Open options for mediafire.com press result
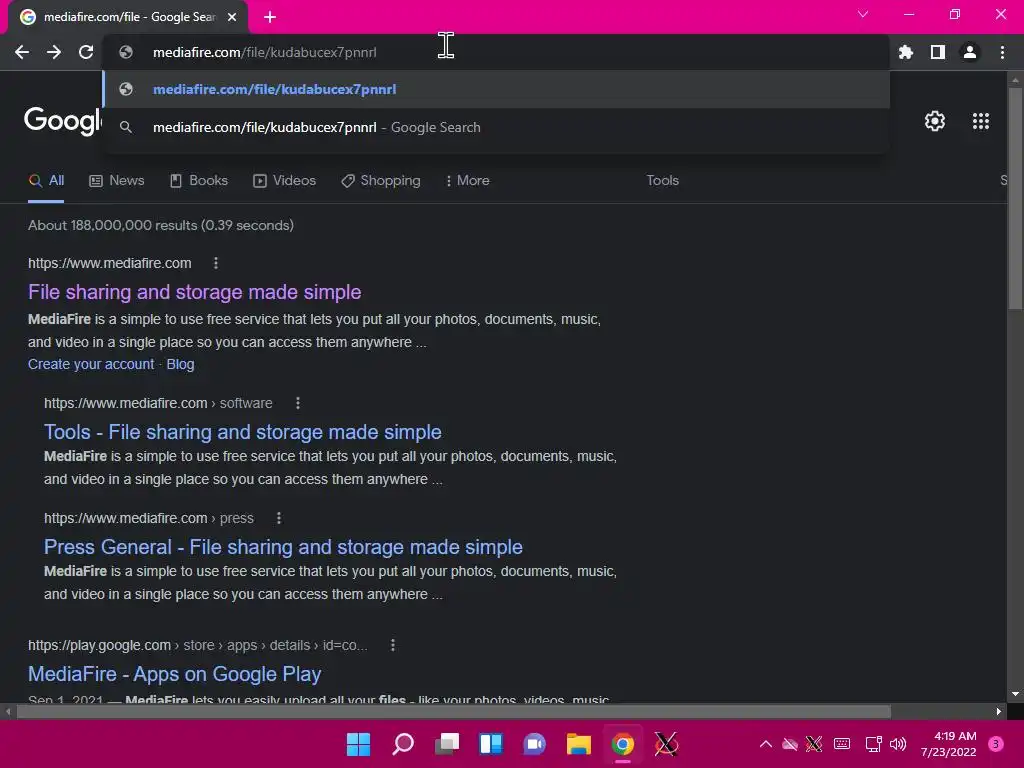Viewport: 1024px width, 768px height. pyautogui.click(x=279, y=518)
